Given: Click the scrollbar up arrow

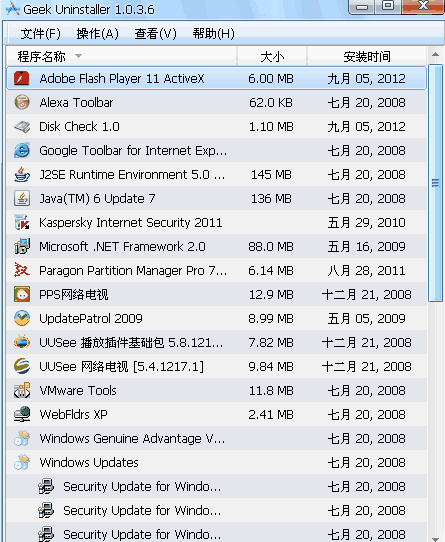Looking at the screenshot, I should [x=435, y=54].
